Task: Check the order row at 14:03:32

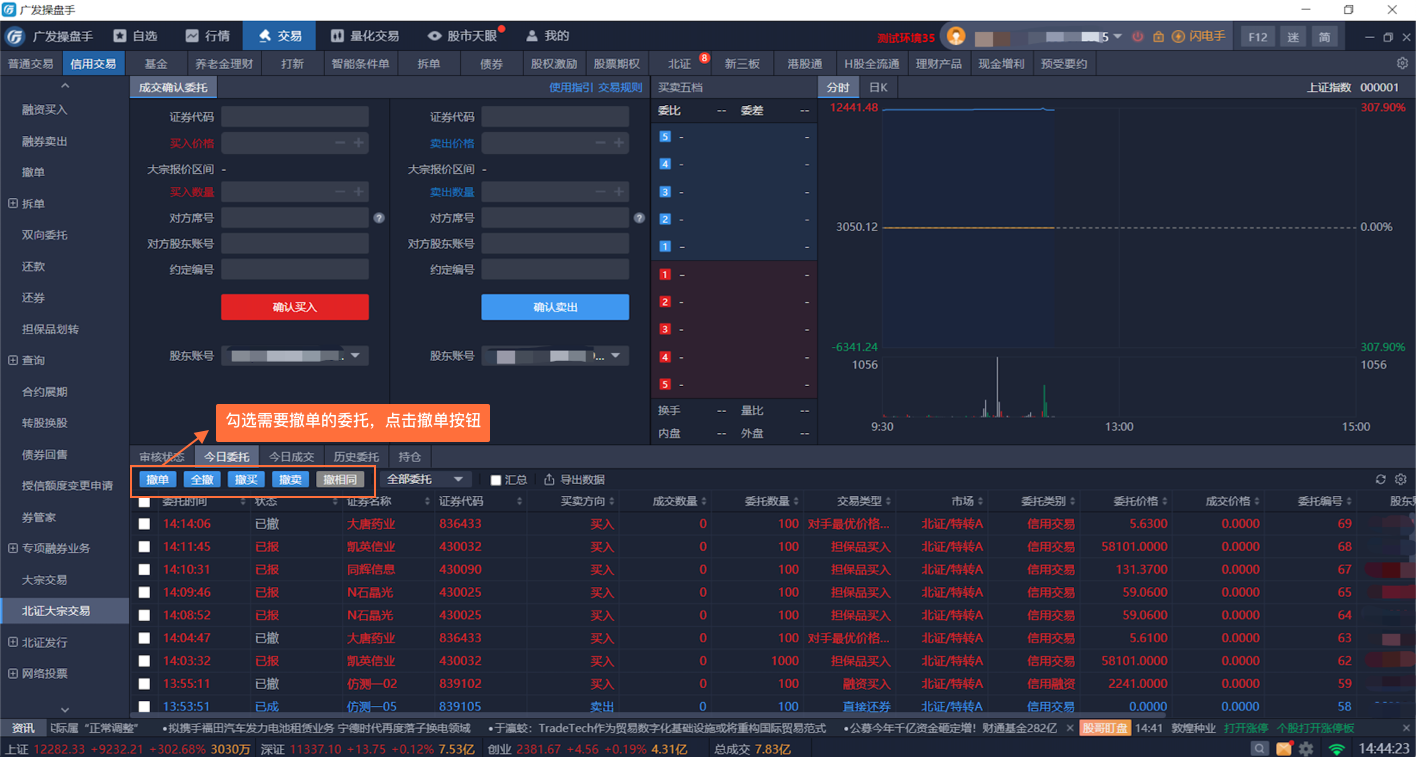Action: click(x=145, y=661)
